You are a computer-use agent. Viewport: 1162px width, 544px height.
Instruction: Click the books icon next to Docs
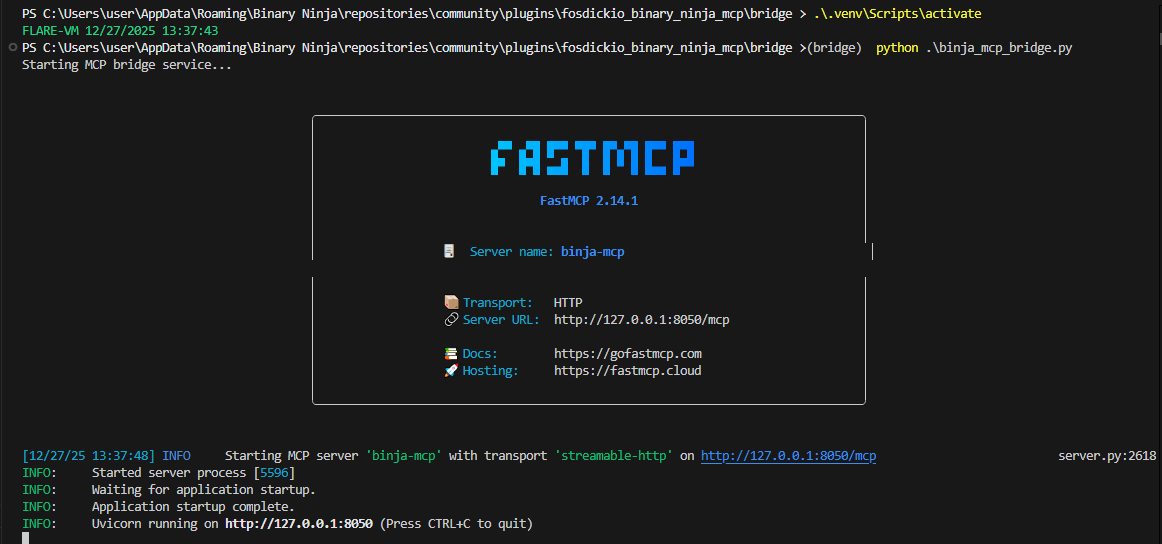tap(451, 354)
